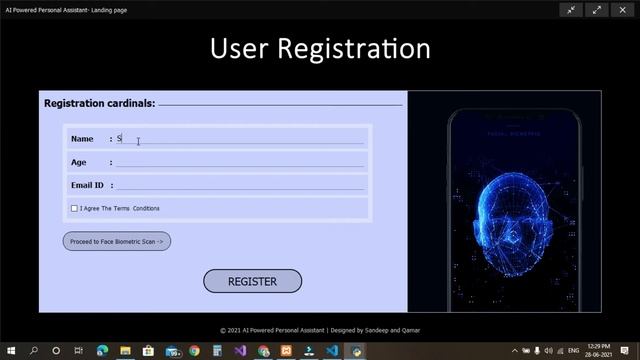Launch the first Google Chrome taskbar icon
Screen dimensions: 640x360
[x=195, y=351]
